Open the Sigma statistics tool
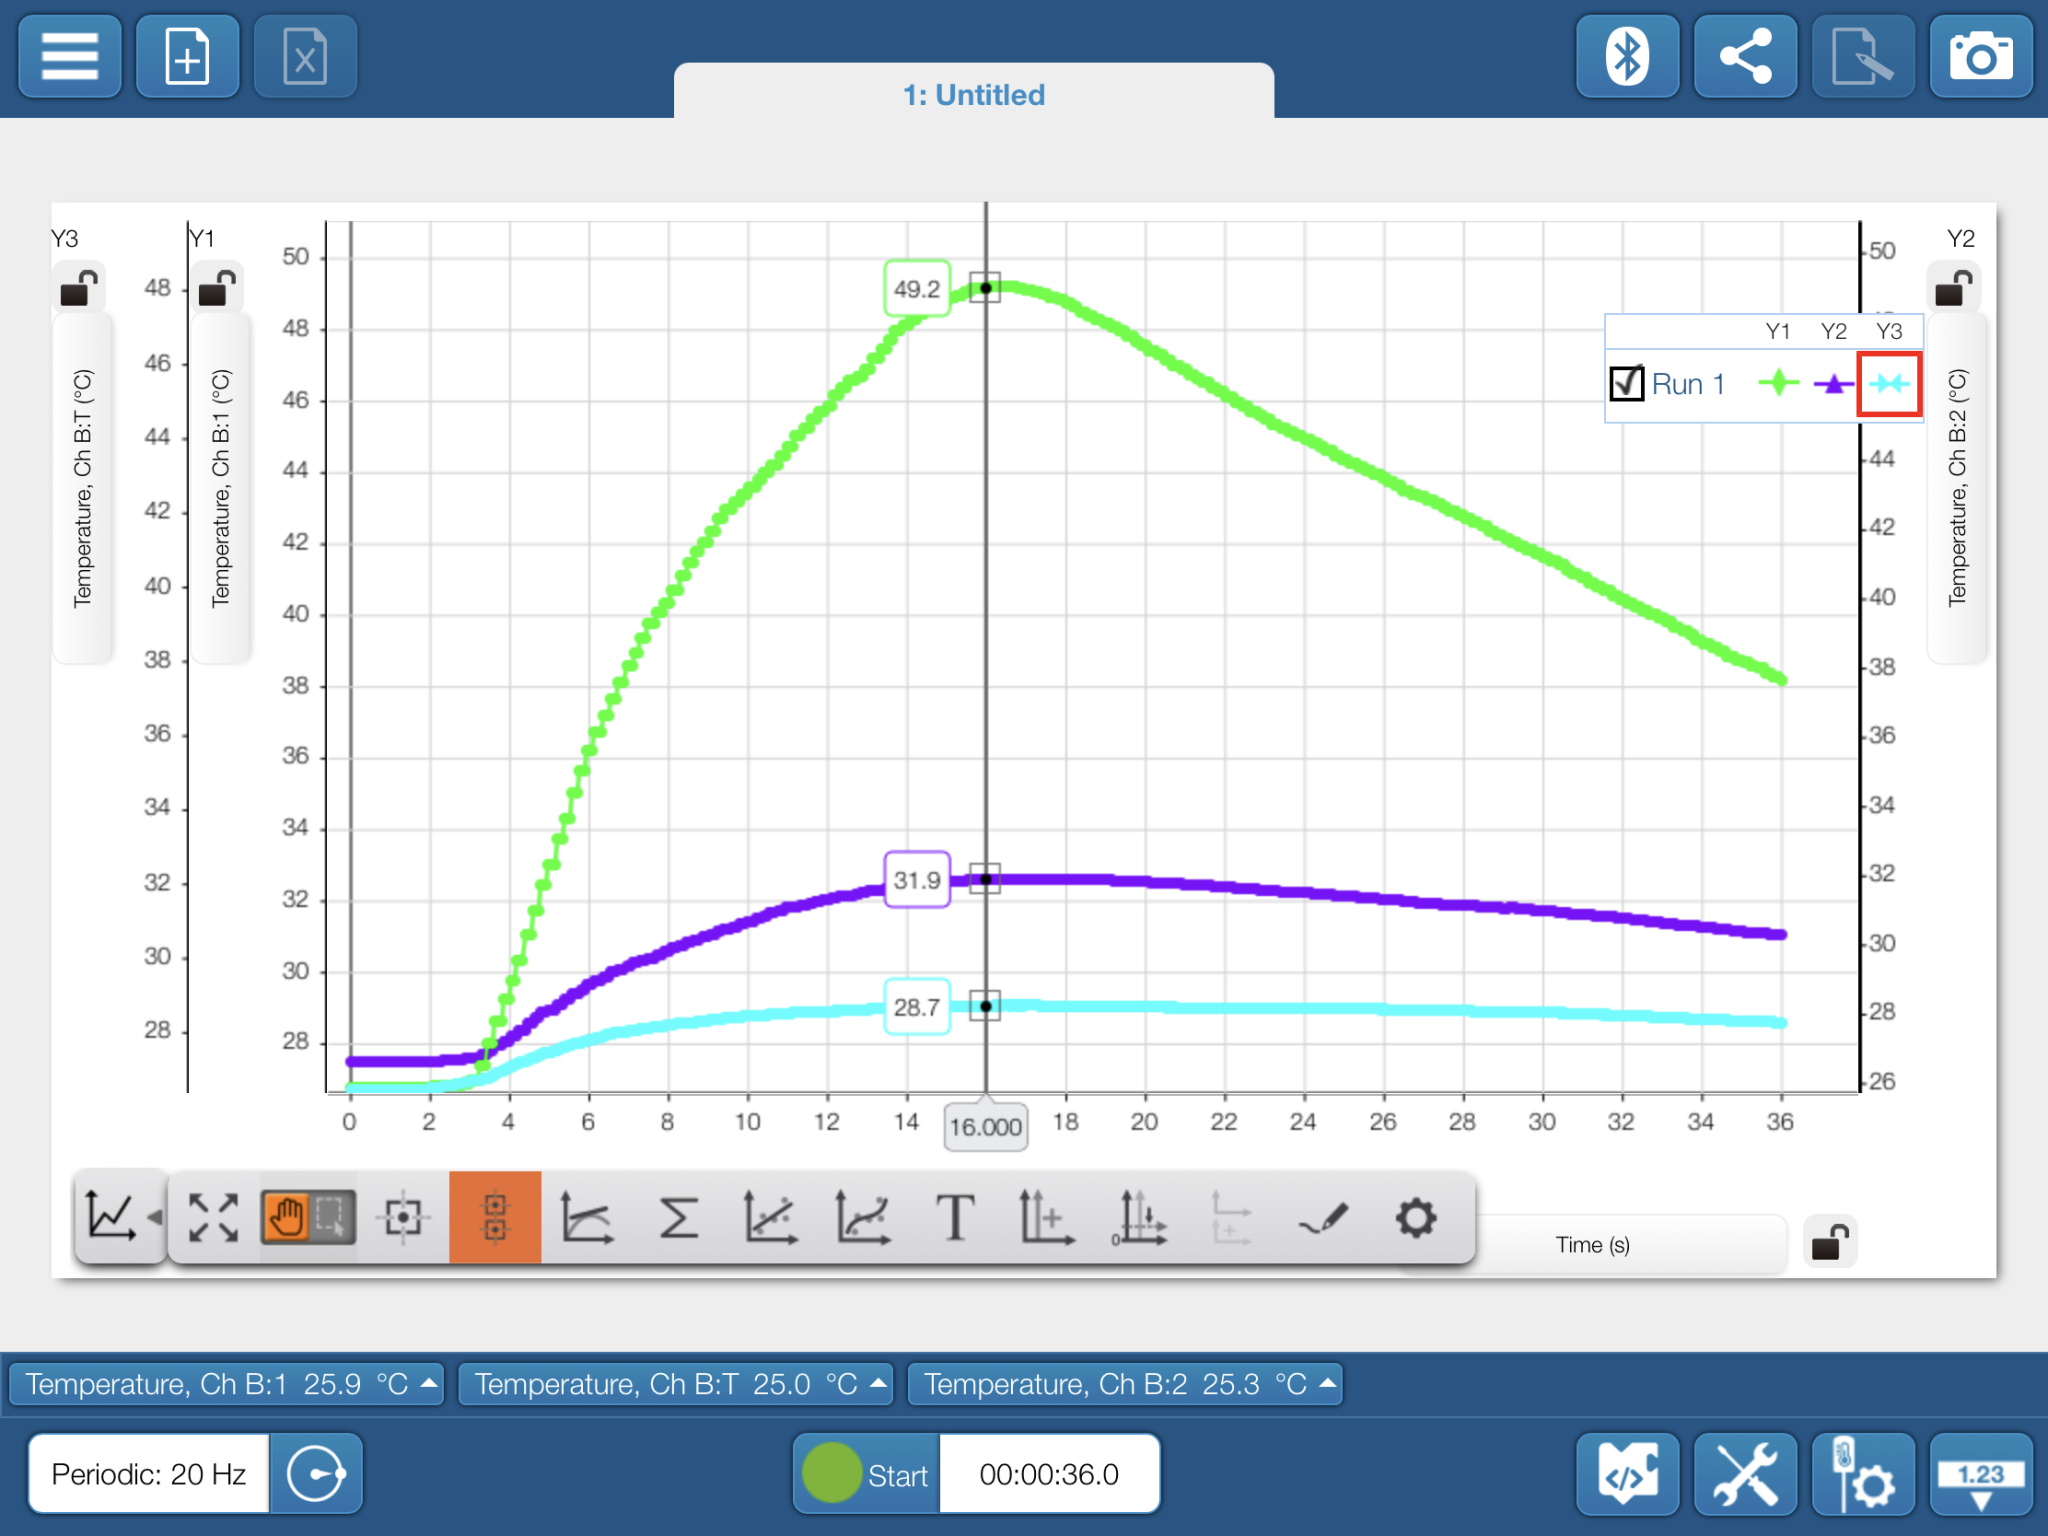The height and width of the screenshot is (1536, 2048). click(678, 1218)
